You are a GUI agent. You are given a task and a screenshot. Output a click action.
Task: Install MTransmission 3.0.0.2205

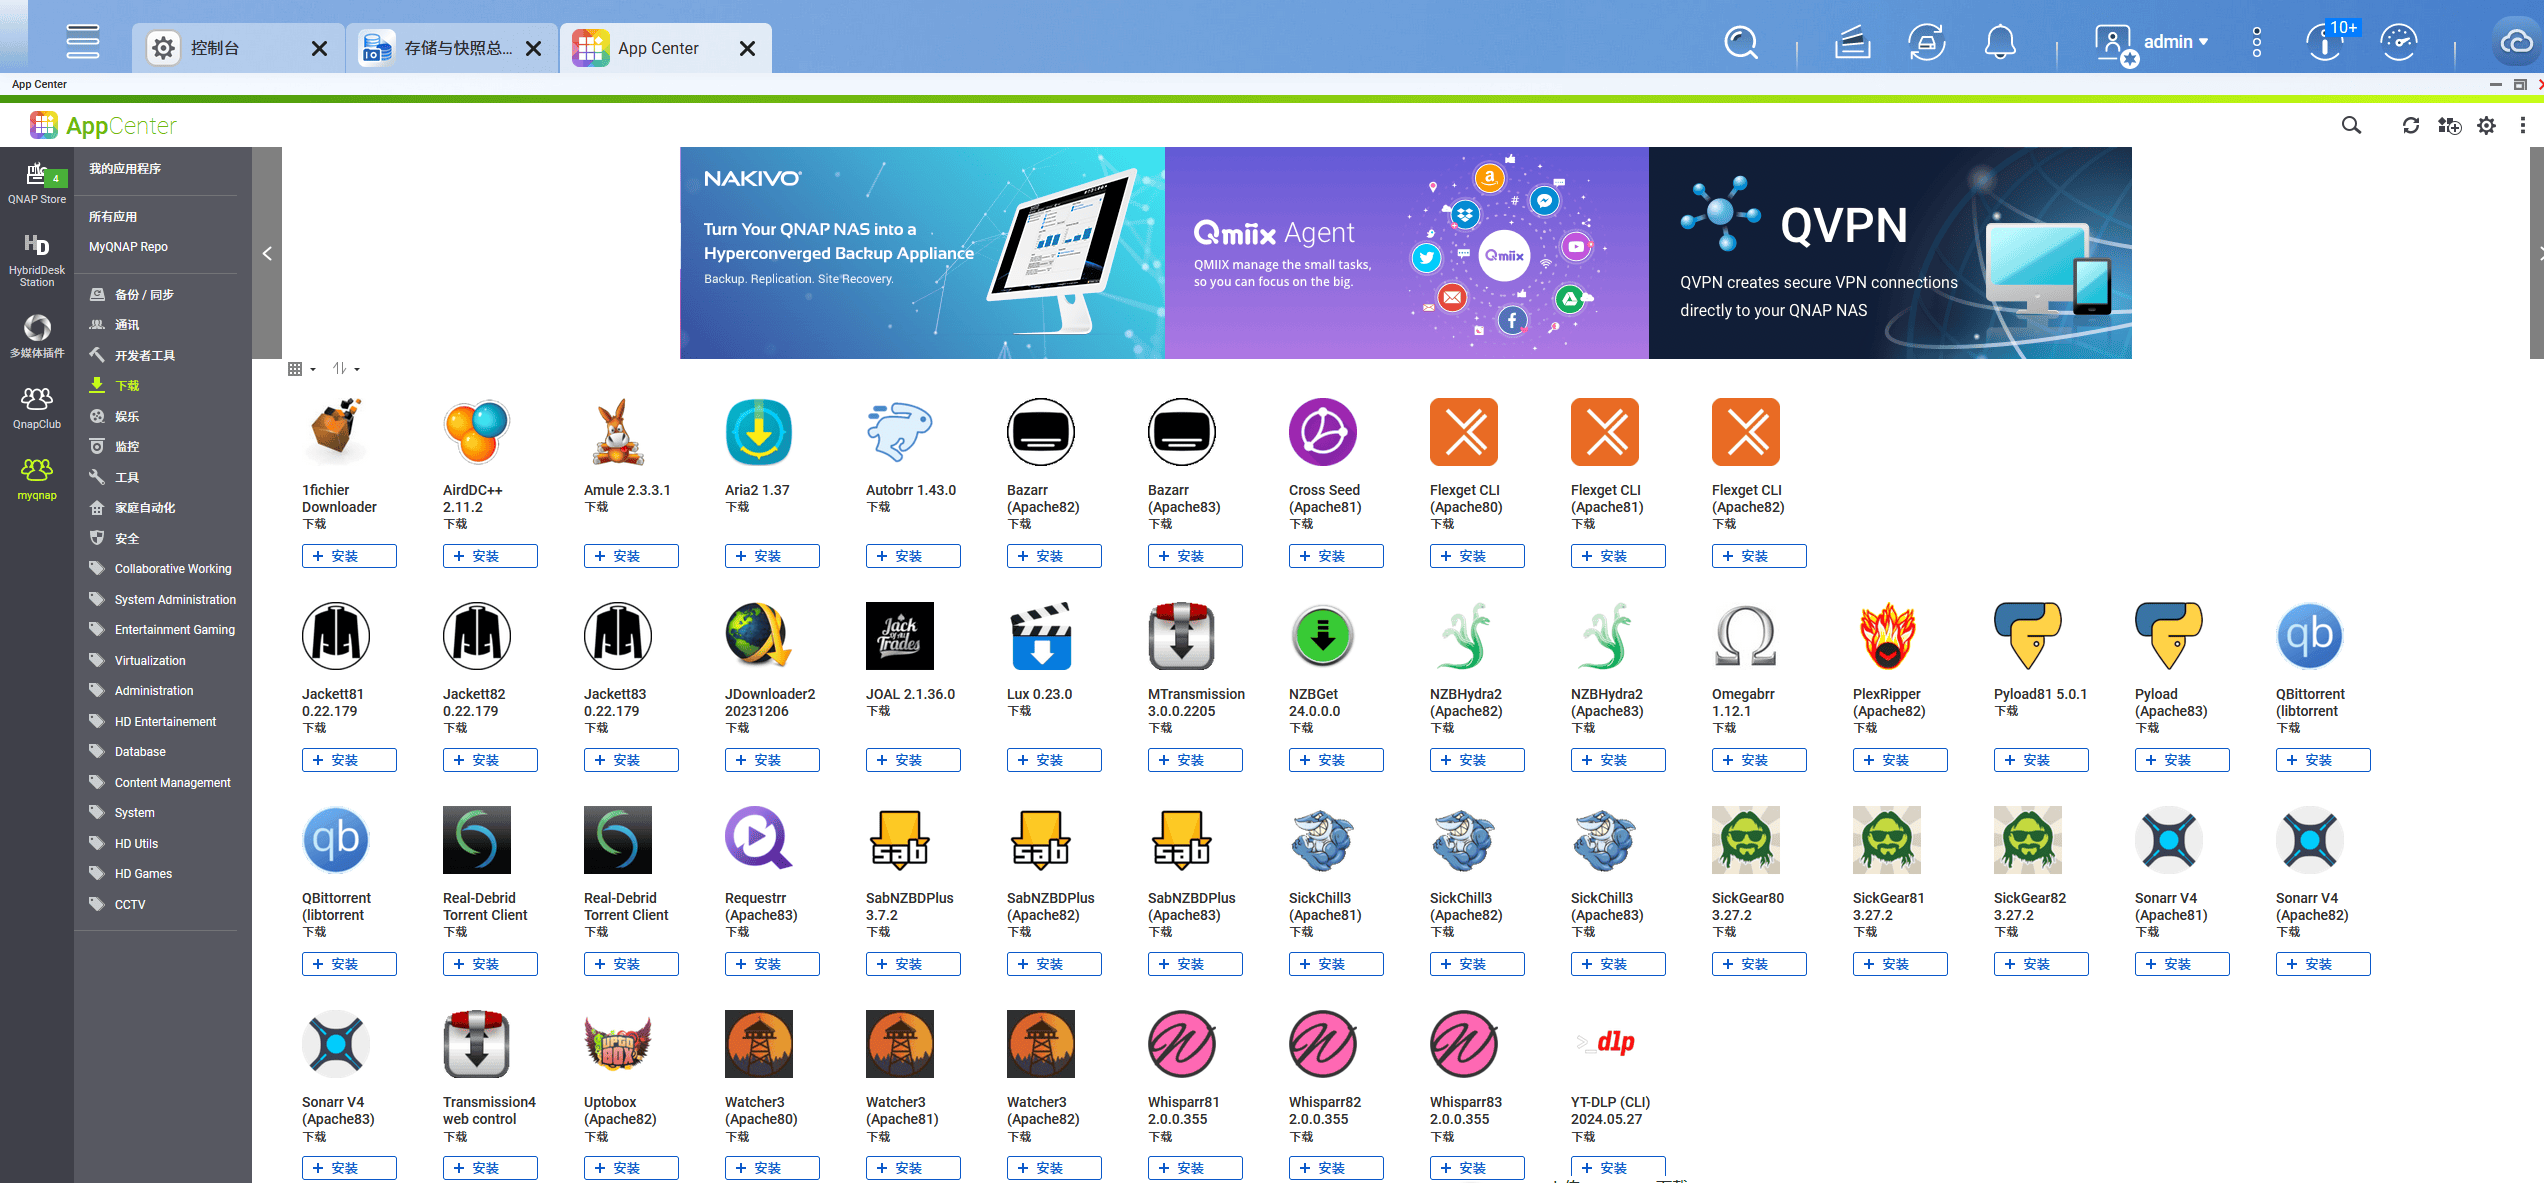(1195, 760)
